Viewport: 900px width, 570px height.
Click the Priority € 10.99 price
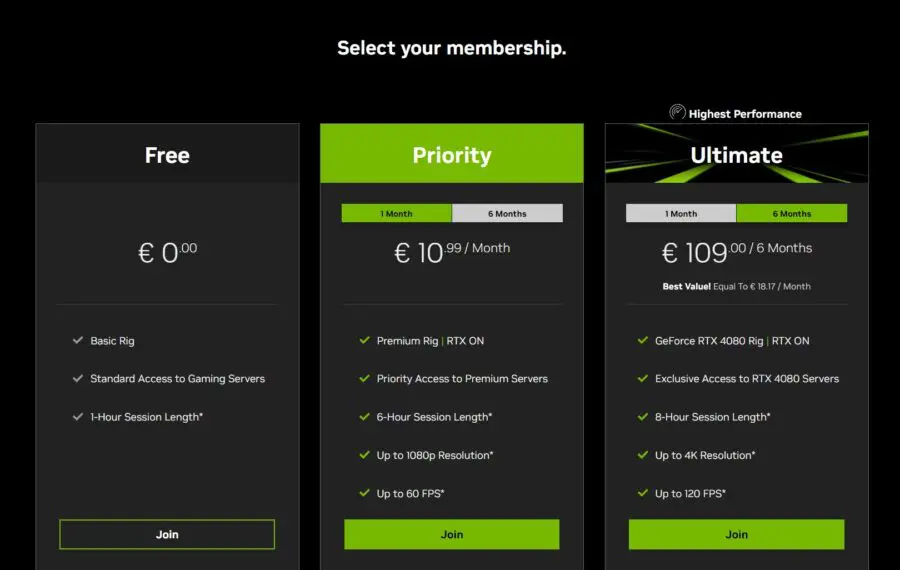coord(452,251)
